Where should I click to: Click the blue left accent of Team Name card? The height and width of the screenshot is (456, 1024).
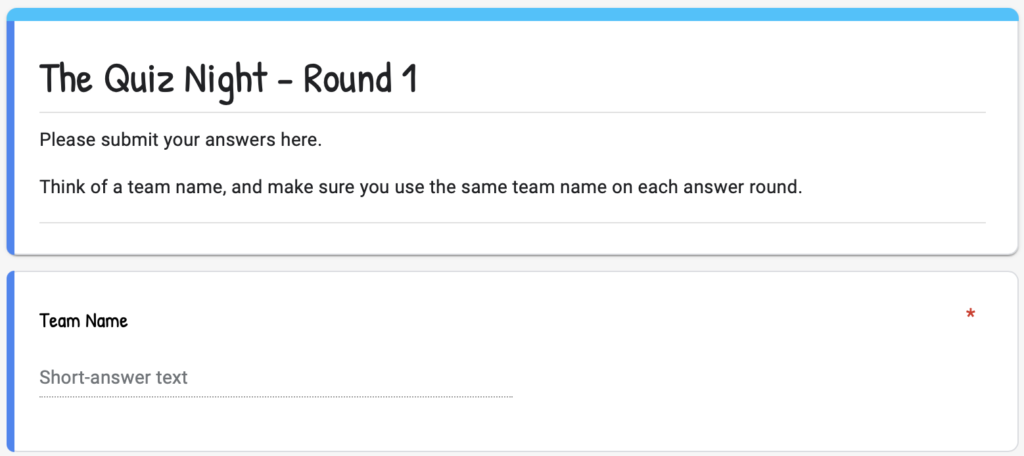tap(10, 360)
